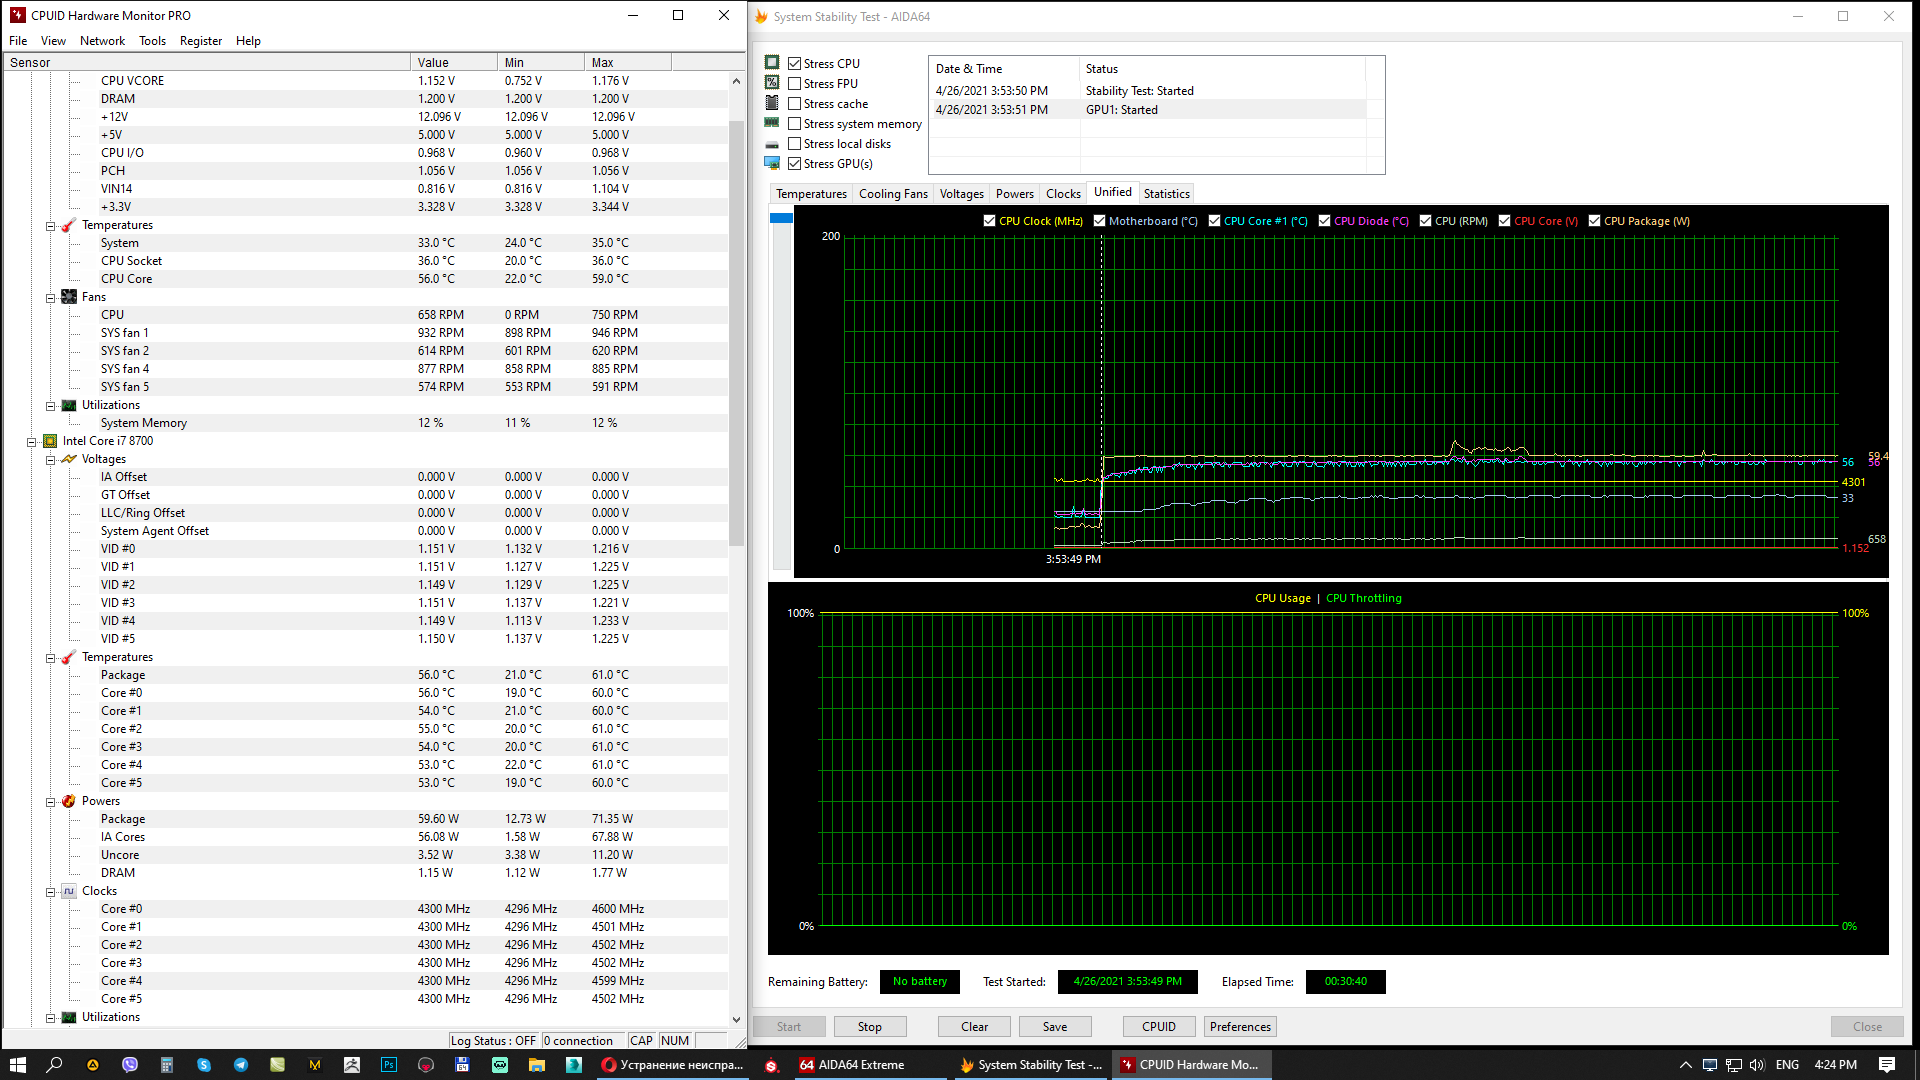This screenshot has width=1920, height=1080.
Task: Enable the Stress system memory checkbox
Action: pos(794,124)
